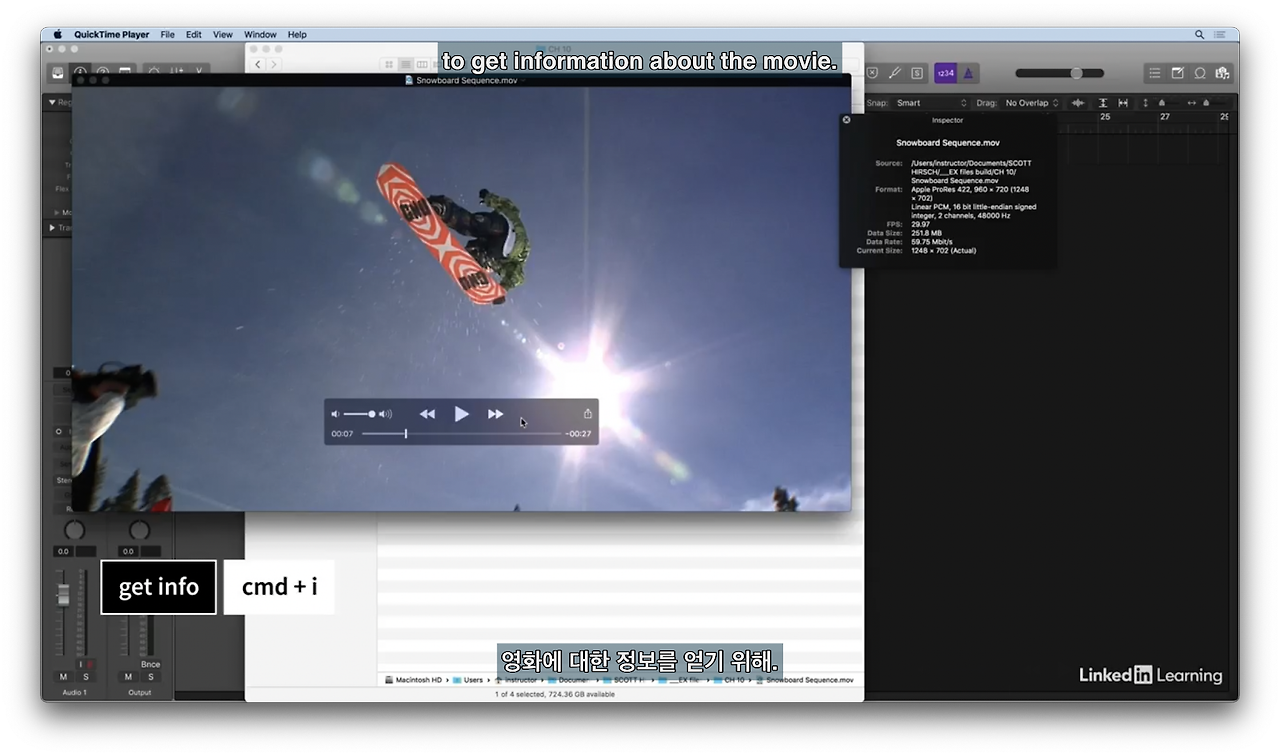The image size is (1280, 756).
Task: Click bar 25 on timeline ruler
Action: click(1105, 117)
